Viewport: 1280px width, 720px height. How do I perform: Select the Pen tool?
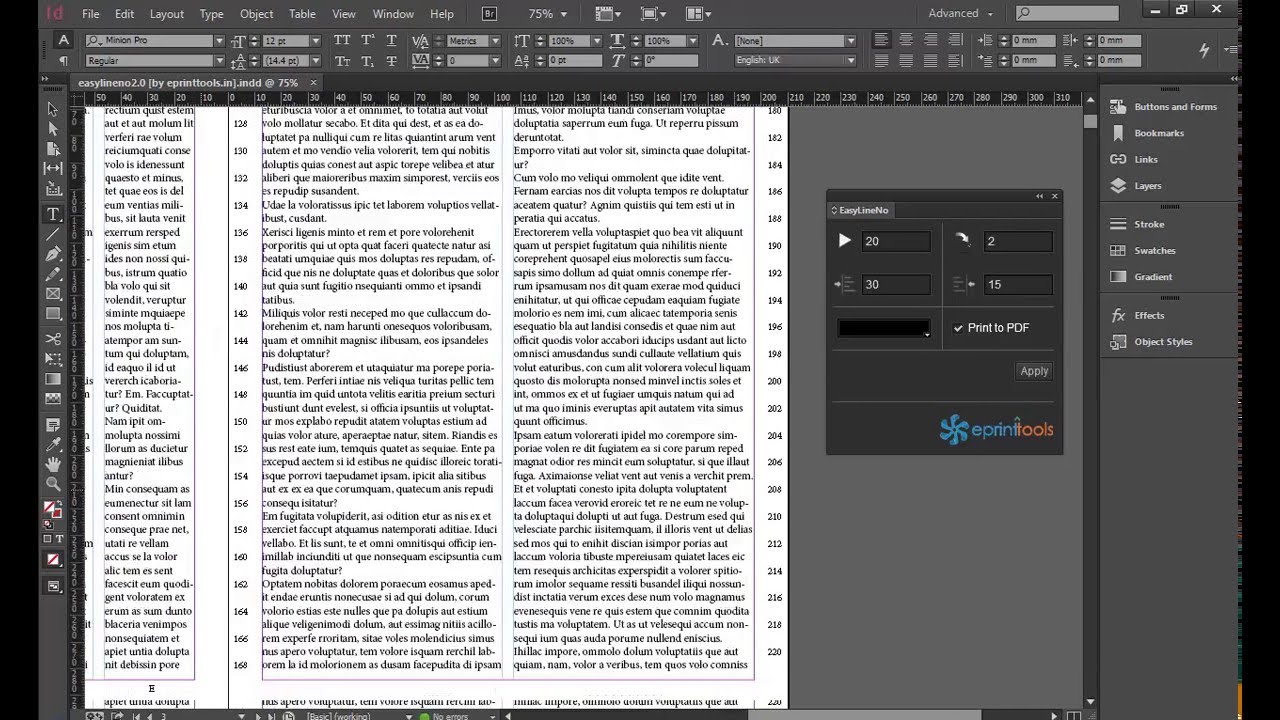(x=53, y=254)
